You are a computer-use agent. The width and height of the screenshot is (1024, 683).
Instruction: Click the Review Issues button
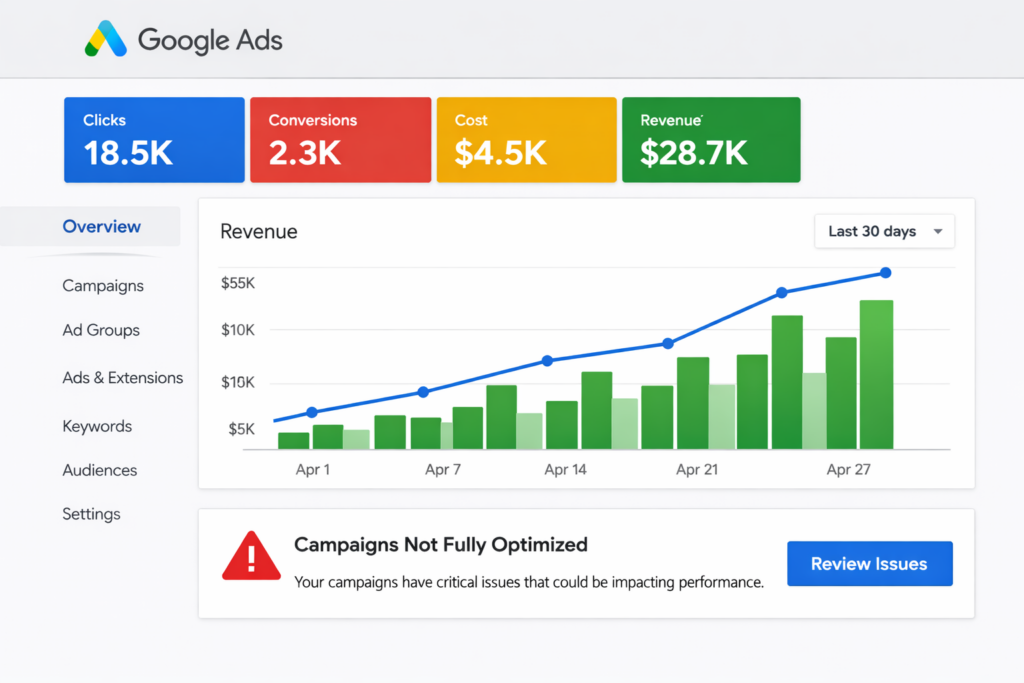(x=869, y=564)
